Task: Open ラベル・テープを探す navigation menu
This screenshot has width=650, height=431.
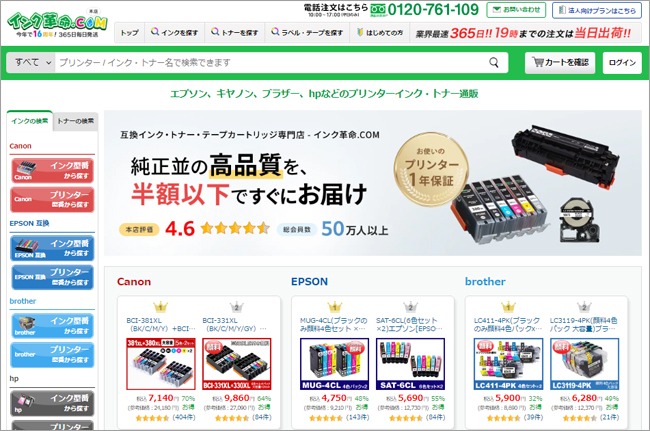Action: click(307, 32)
